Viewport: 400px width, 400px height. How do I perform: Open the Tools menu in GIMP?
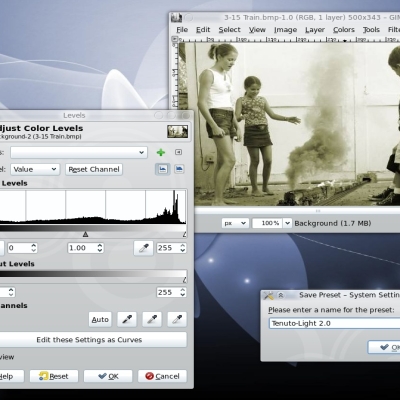click(x=371, y=30)
